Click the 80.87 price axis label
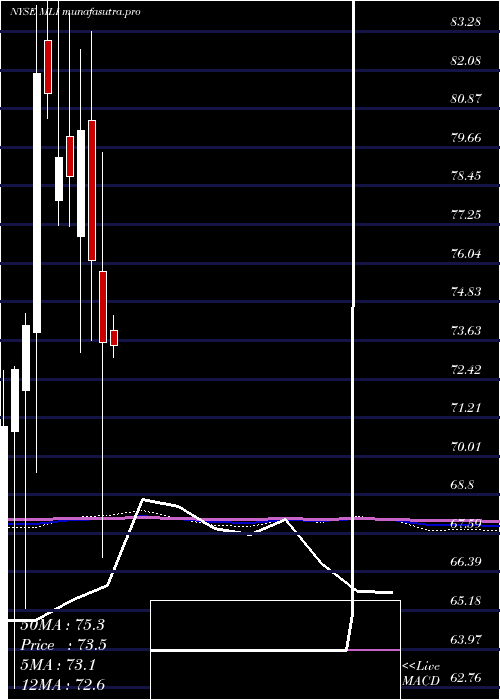This screenshot has width=500, height=700. (x=465, y=99)
